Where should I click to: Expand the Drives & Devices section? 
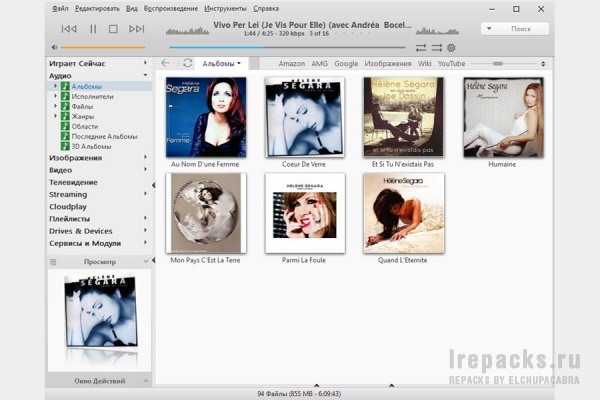click(145, 230)
